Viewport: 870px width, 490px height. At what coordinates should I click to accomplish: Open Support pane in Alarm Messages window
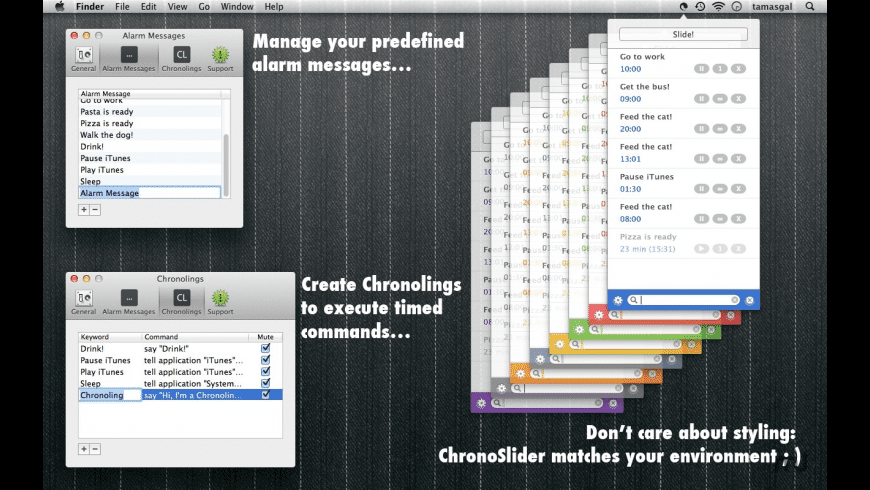[x=220, y=59]
